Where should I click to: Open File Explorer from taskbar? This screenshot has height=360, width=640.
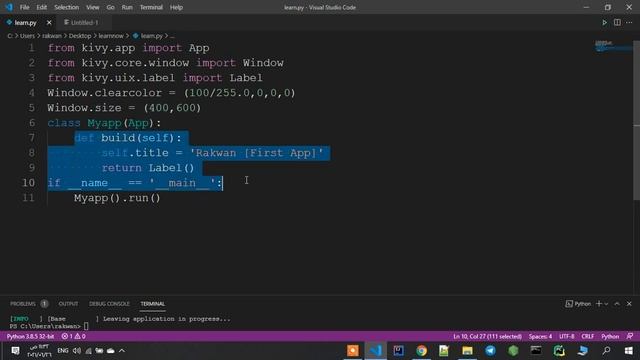coord(467,351)
